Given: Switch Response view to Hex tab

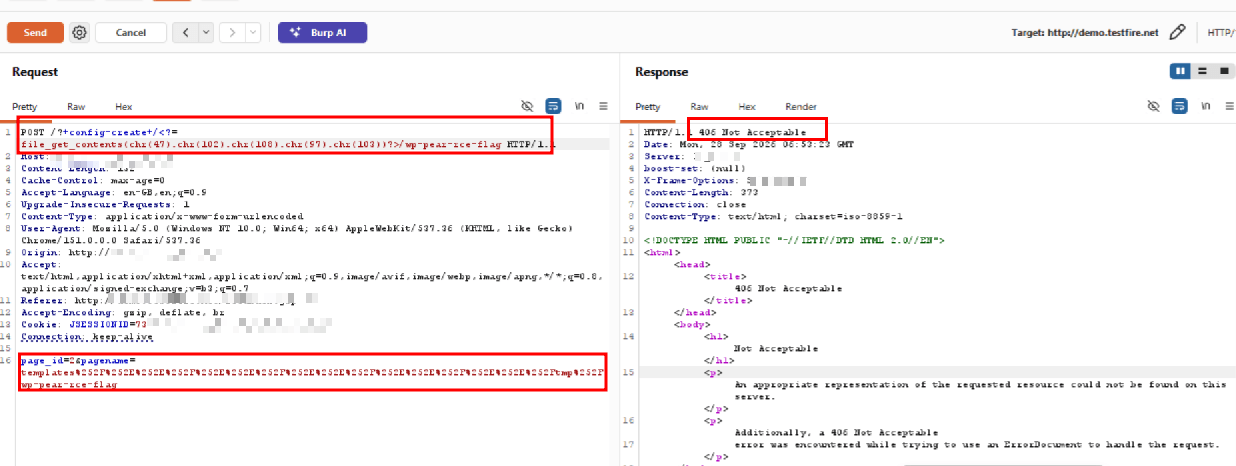Looking at the screenshot, I should (x=747, y=106).
